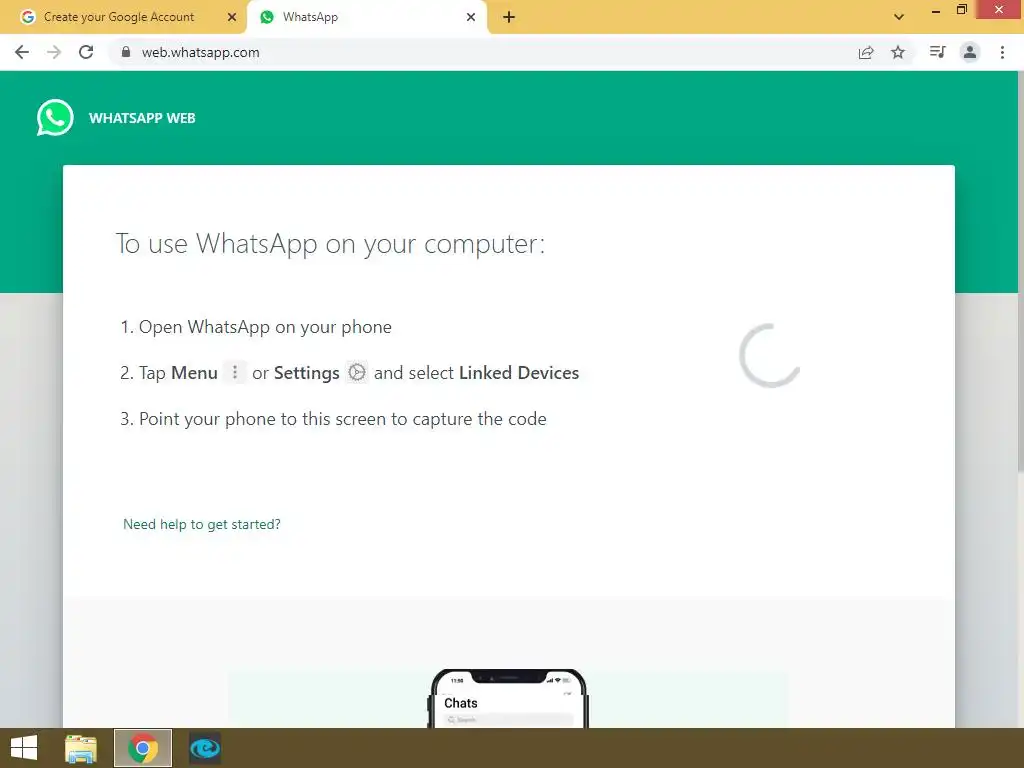Reload the WhatsApp Web page
This screenshot has width=1024, height=768.
86,52
